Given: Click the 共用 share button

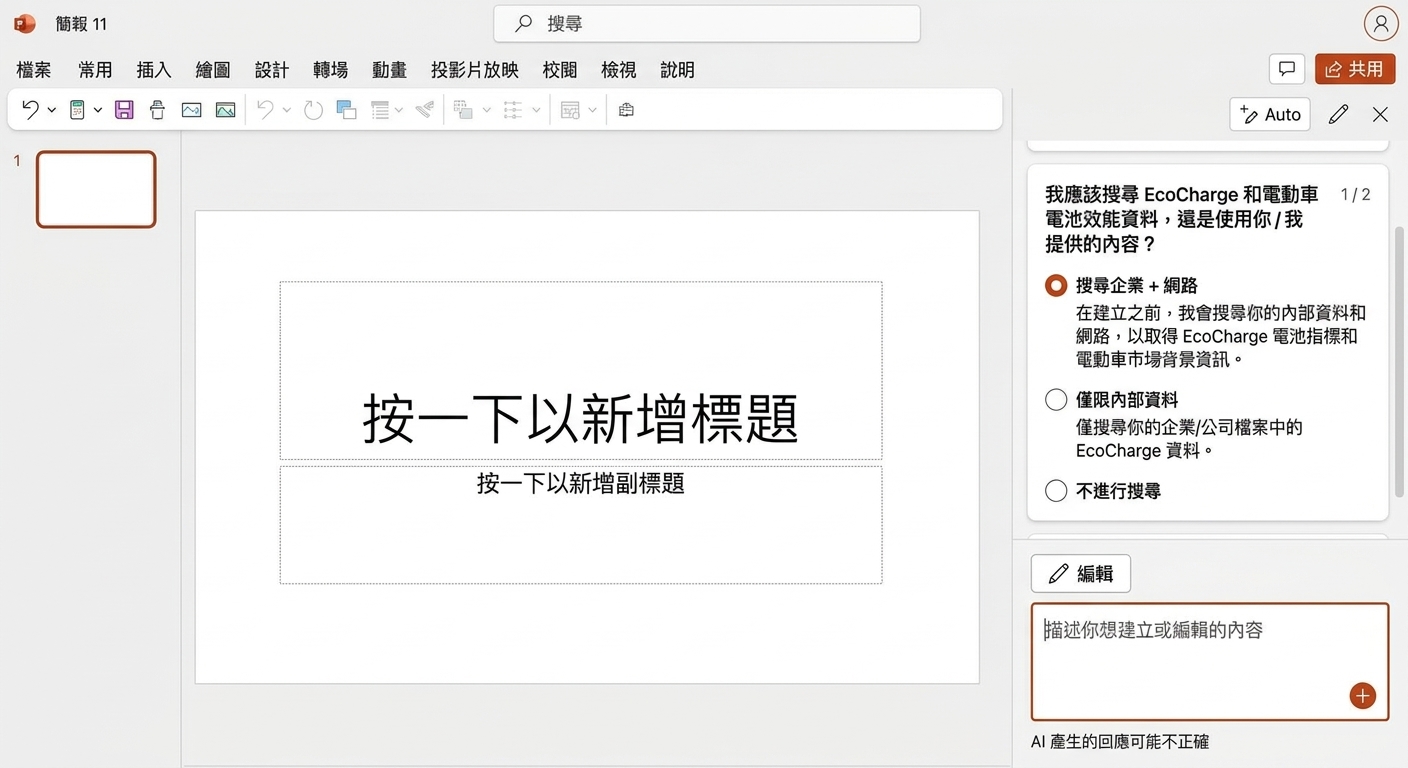Looking at the screenshot, I should tap(1355, 69).
